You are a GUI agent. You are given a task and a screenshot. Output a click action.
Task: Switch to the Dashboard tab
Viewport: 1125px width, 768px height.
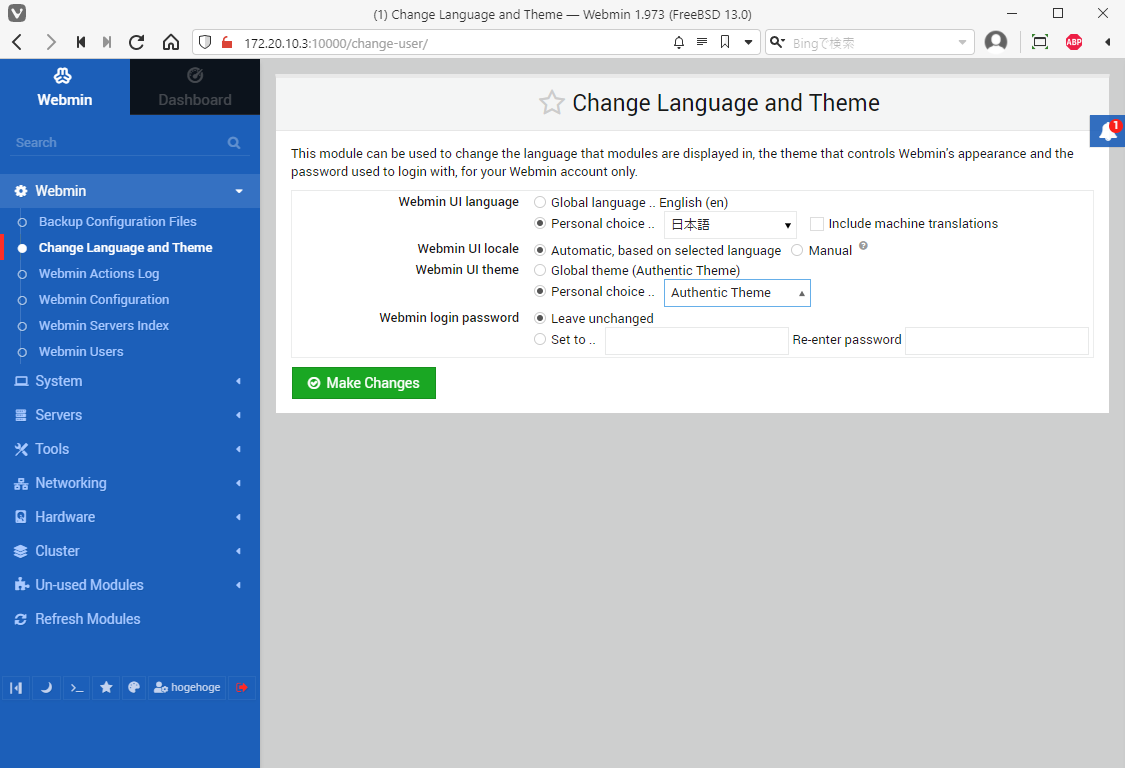(x=195, y=87)
